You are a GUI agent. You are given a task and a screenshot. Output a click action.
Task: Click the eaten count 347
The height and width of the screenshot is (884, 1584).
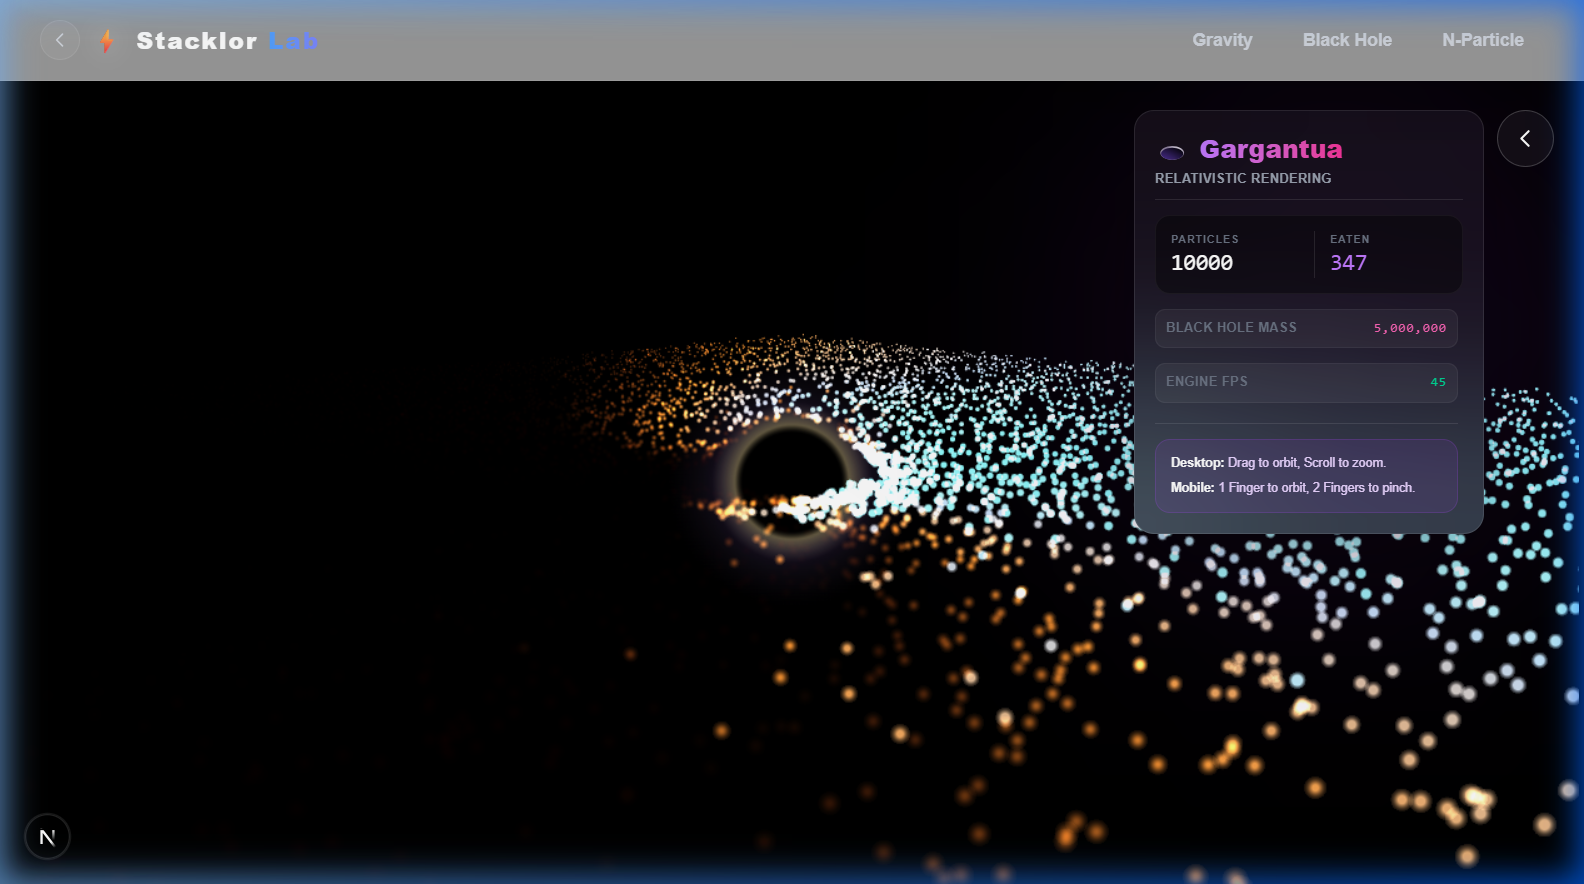click(x=1348, y=263)
